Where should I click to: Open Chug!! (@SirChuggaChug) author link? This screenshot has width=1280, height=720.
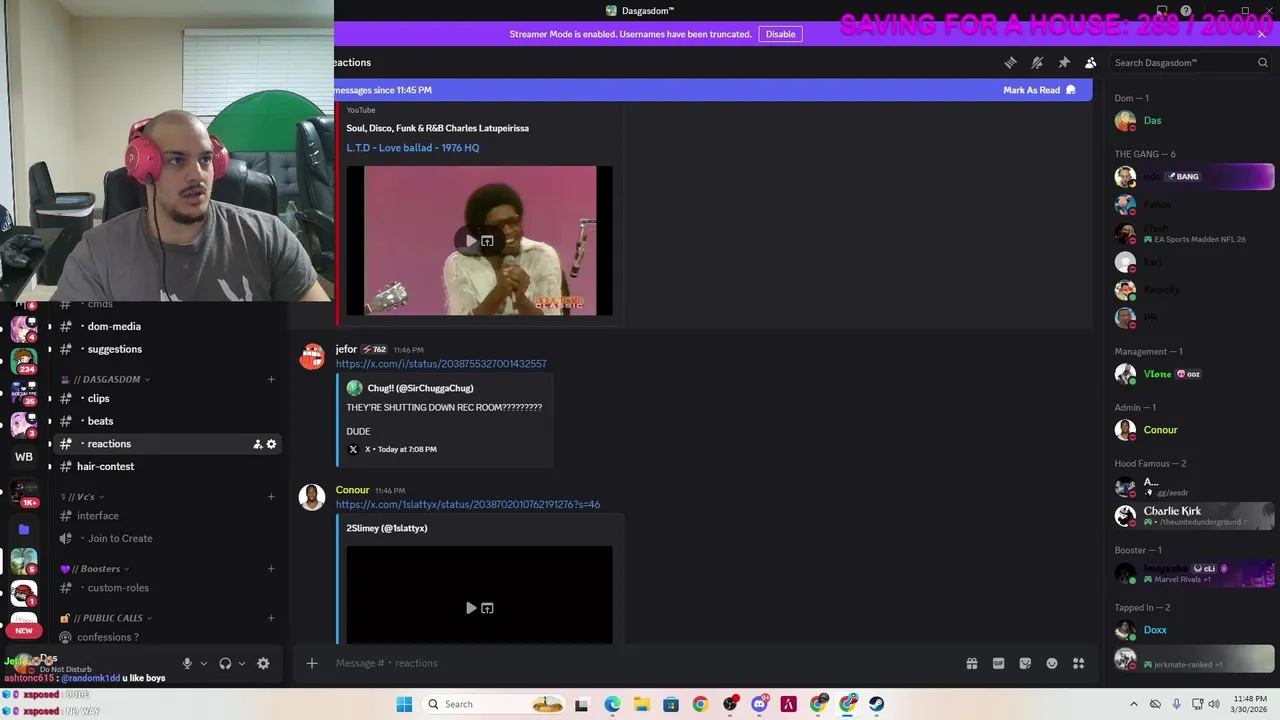click(x=420, y=388)
